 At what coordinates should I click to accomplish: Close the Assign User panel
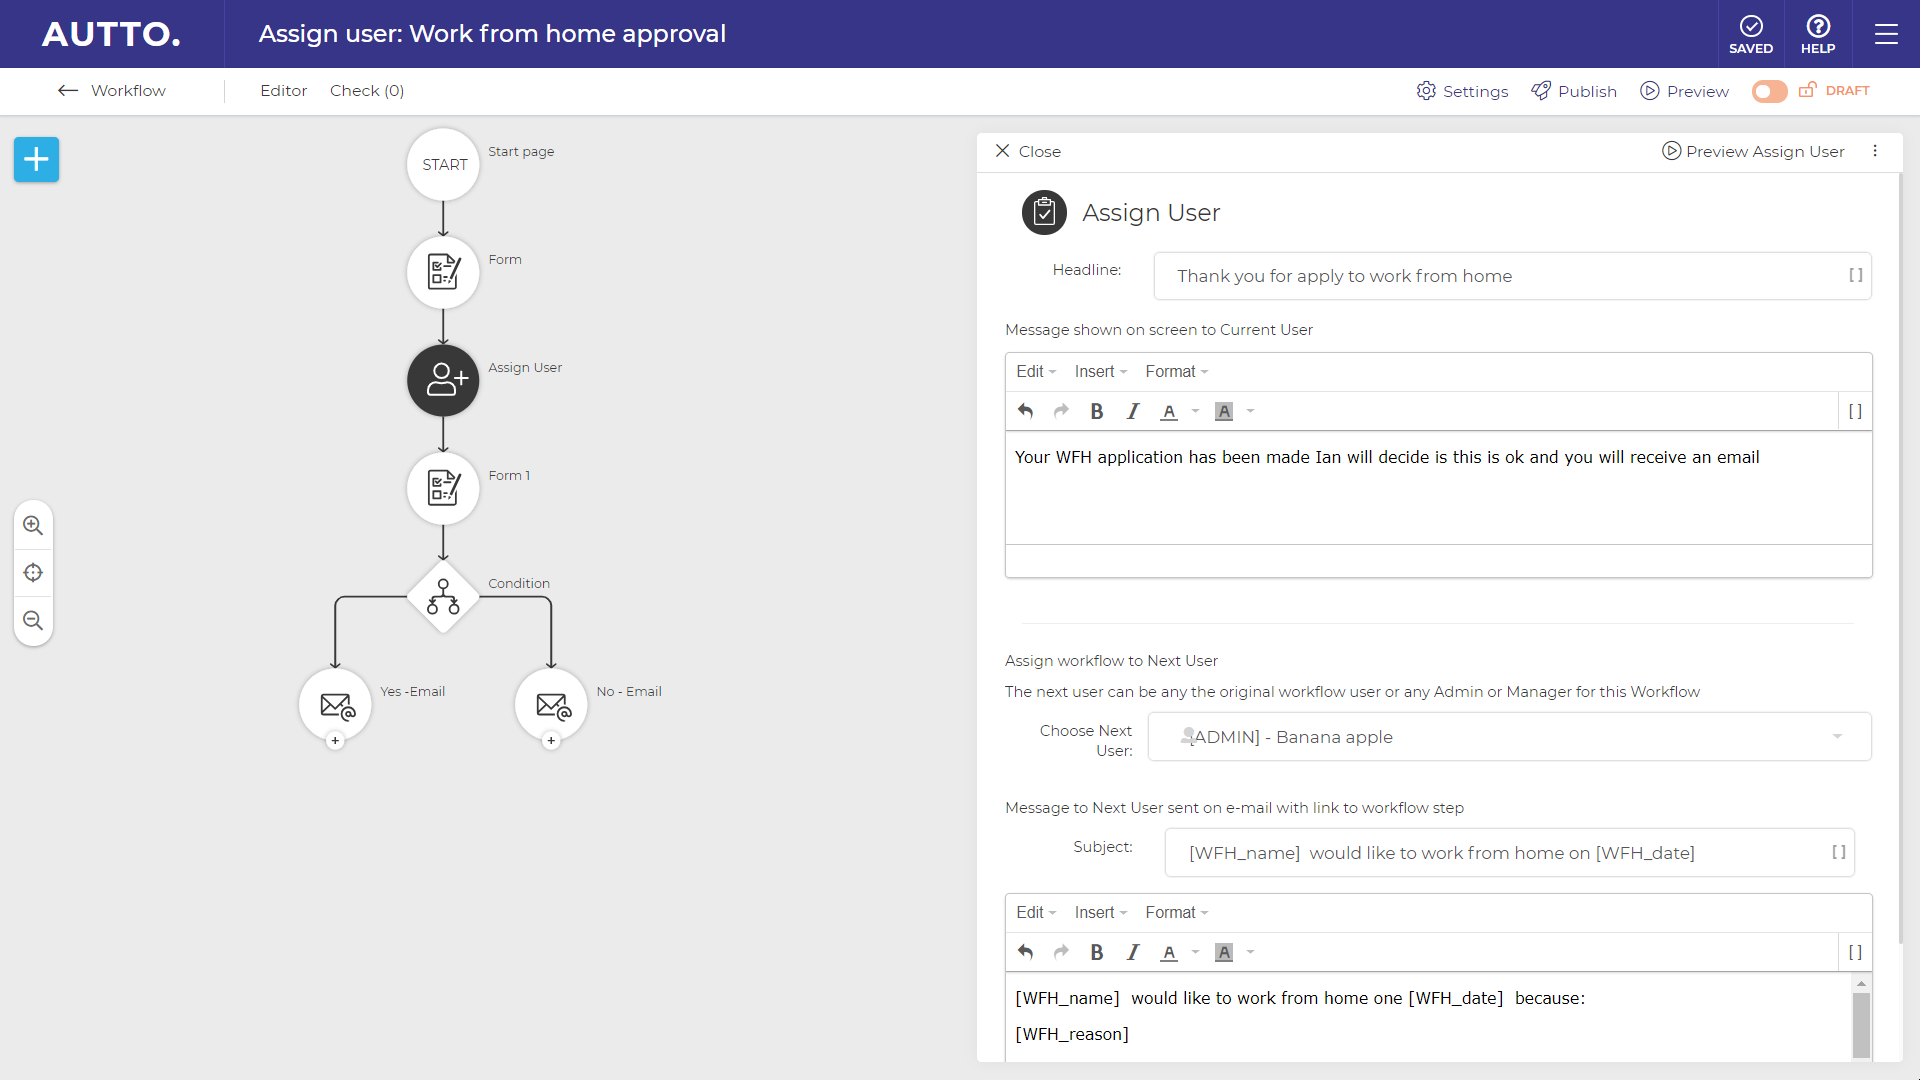click(x=1028, y=151)
